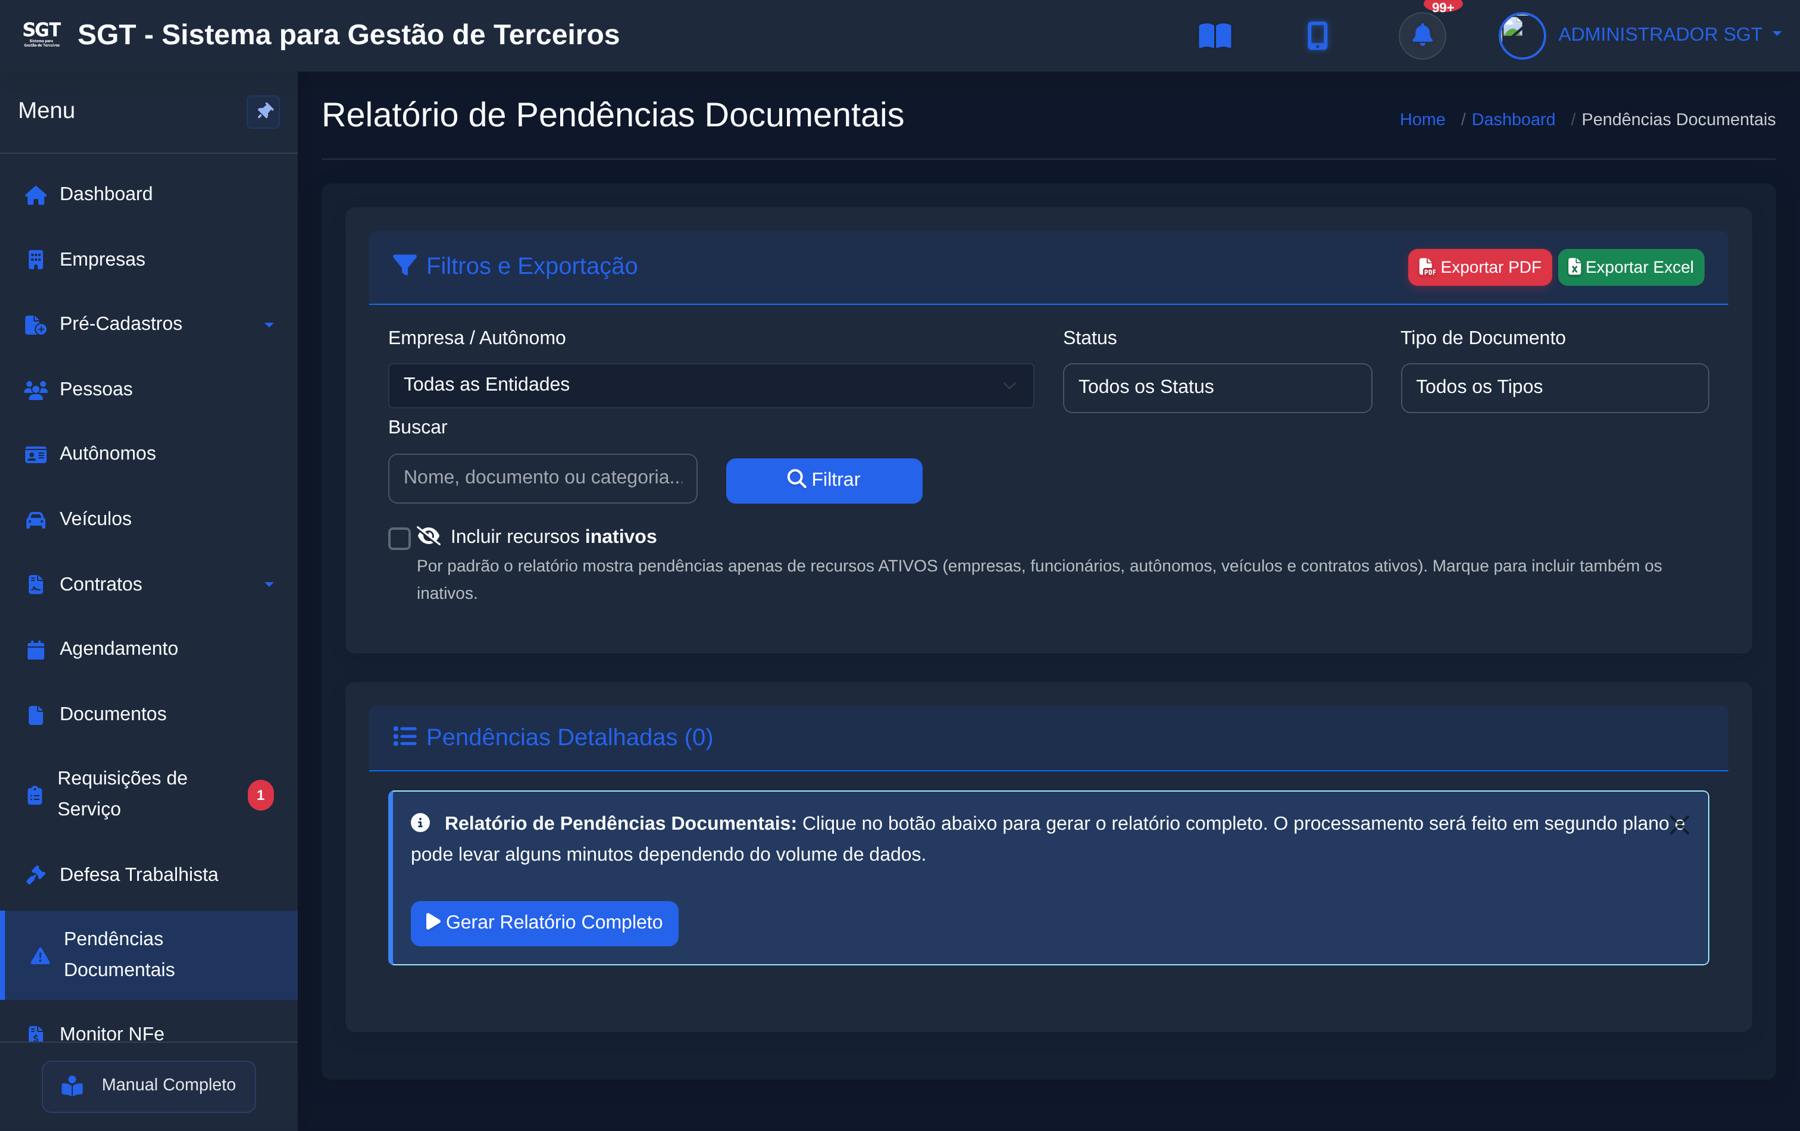Viewport: 1800px width, 1131px height.
Task: Select Veículos from the sidebar
Action: (149, 519)
